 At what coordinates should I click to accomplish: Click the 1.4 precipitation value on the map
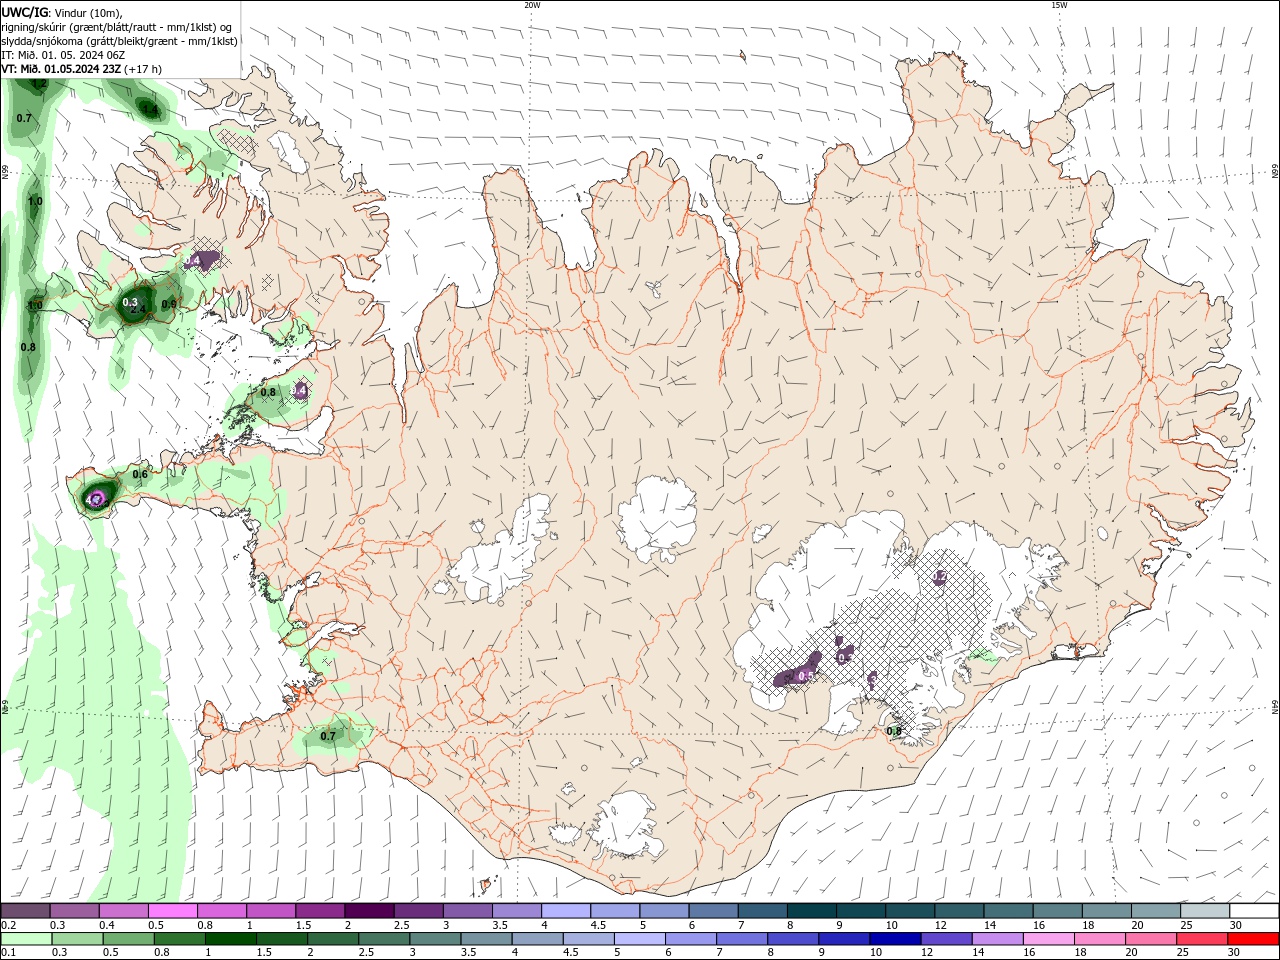coord(150,110)
